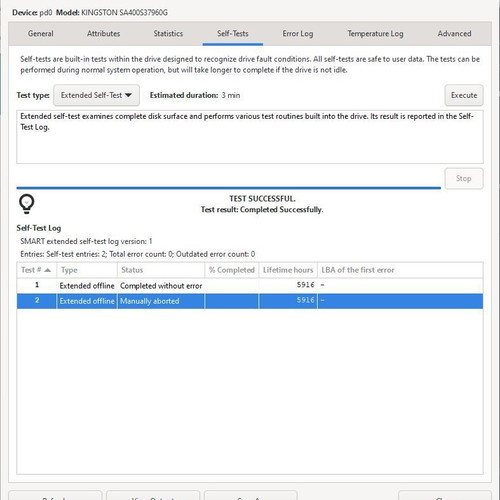The image size is (500, 500).
Task: Sort by the Type column header
Action: 87,270
